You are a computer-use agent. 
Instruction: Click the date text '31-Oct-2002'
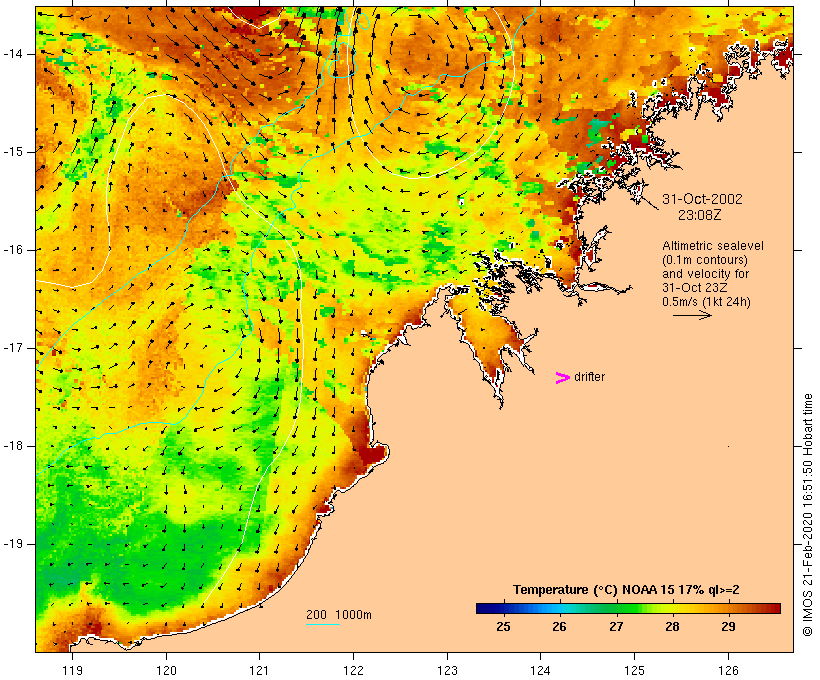tap(702, 199)
